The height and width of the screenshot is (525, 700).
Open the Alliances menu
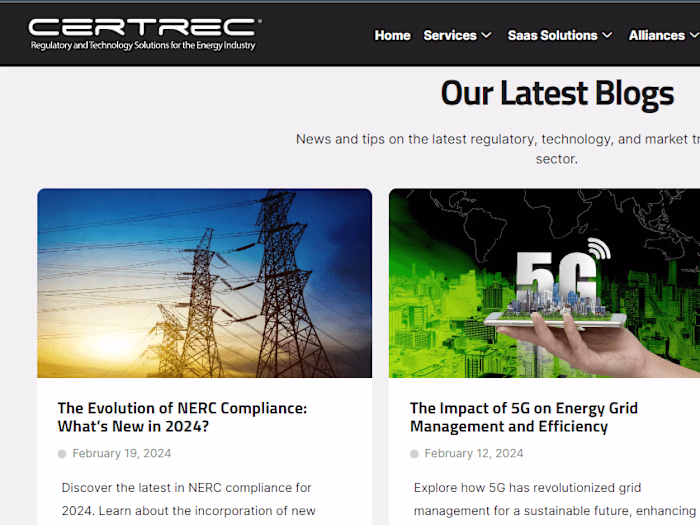pyautogui.click(x=657, y=35)
